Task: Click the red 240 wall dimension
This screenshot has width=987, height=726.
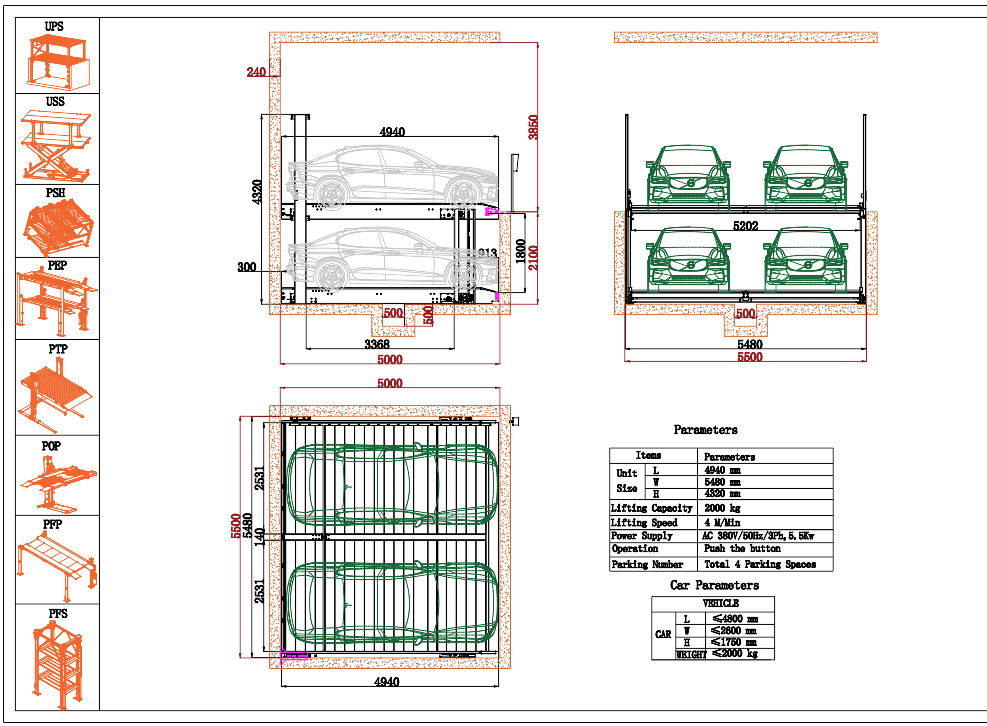Action: point(256,72)
